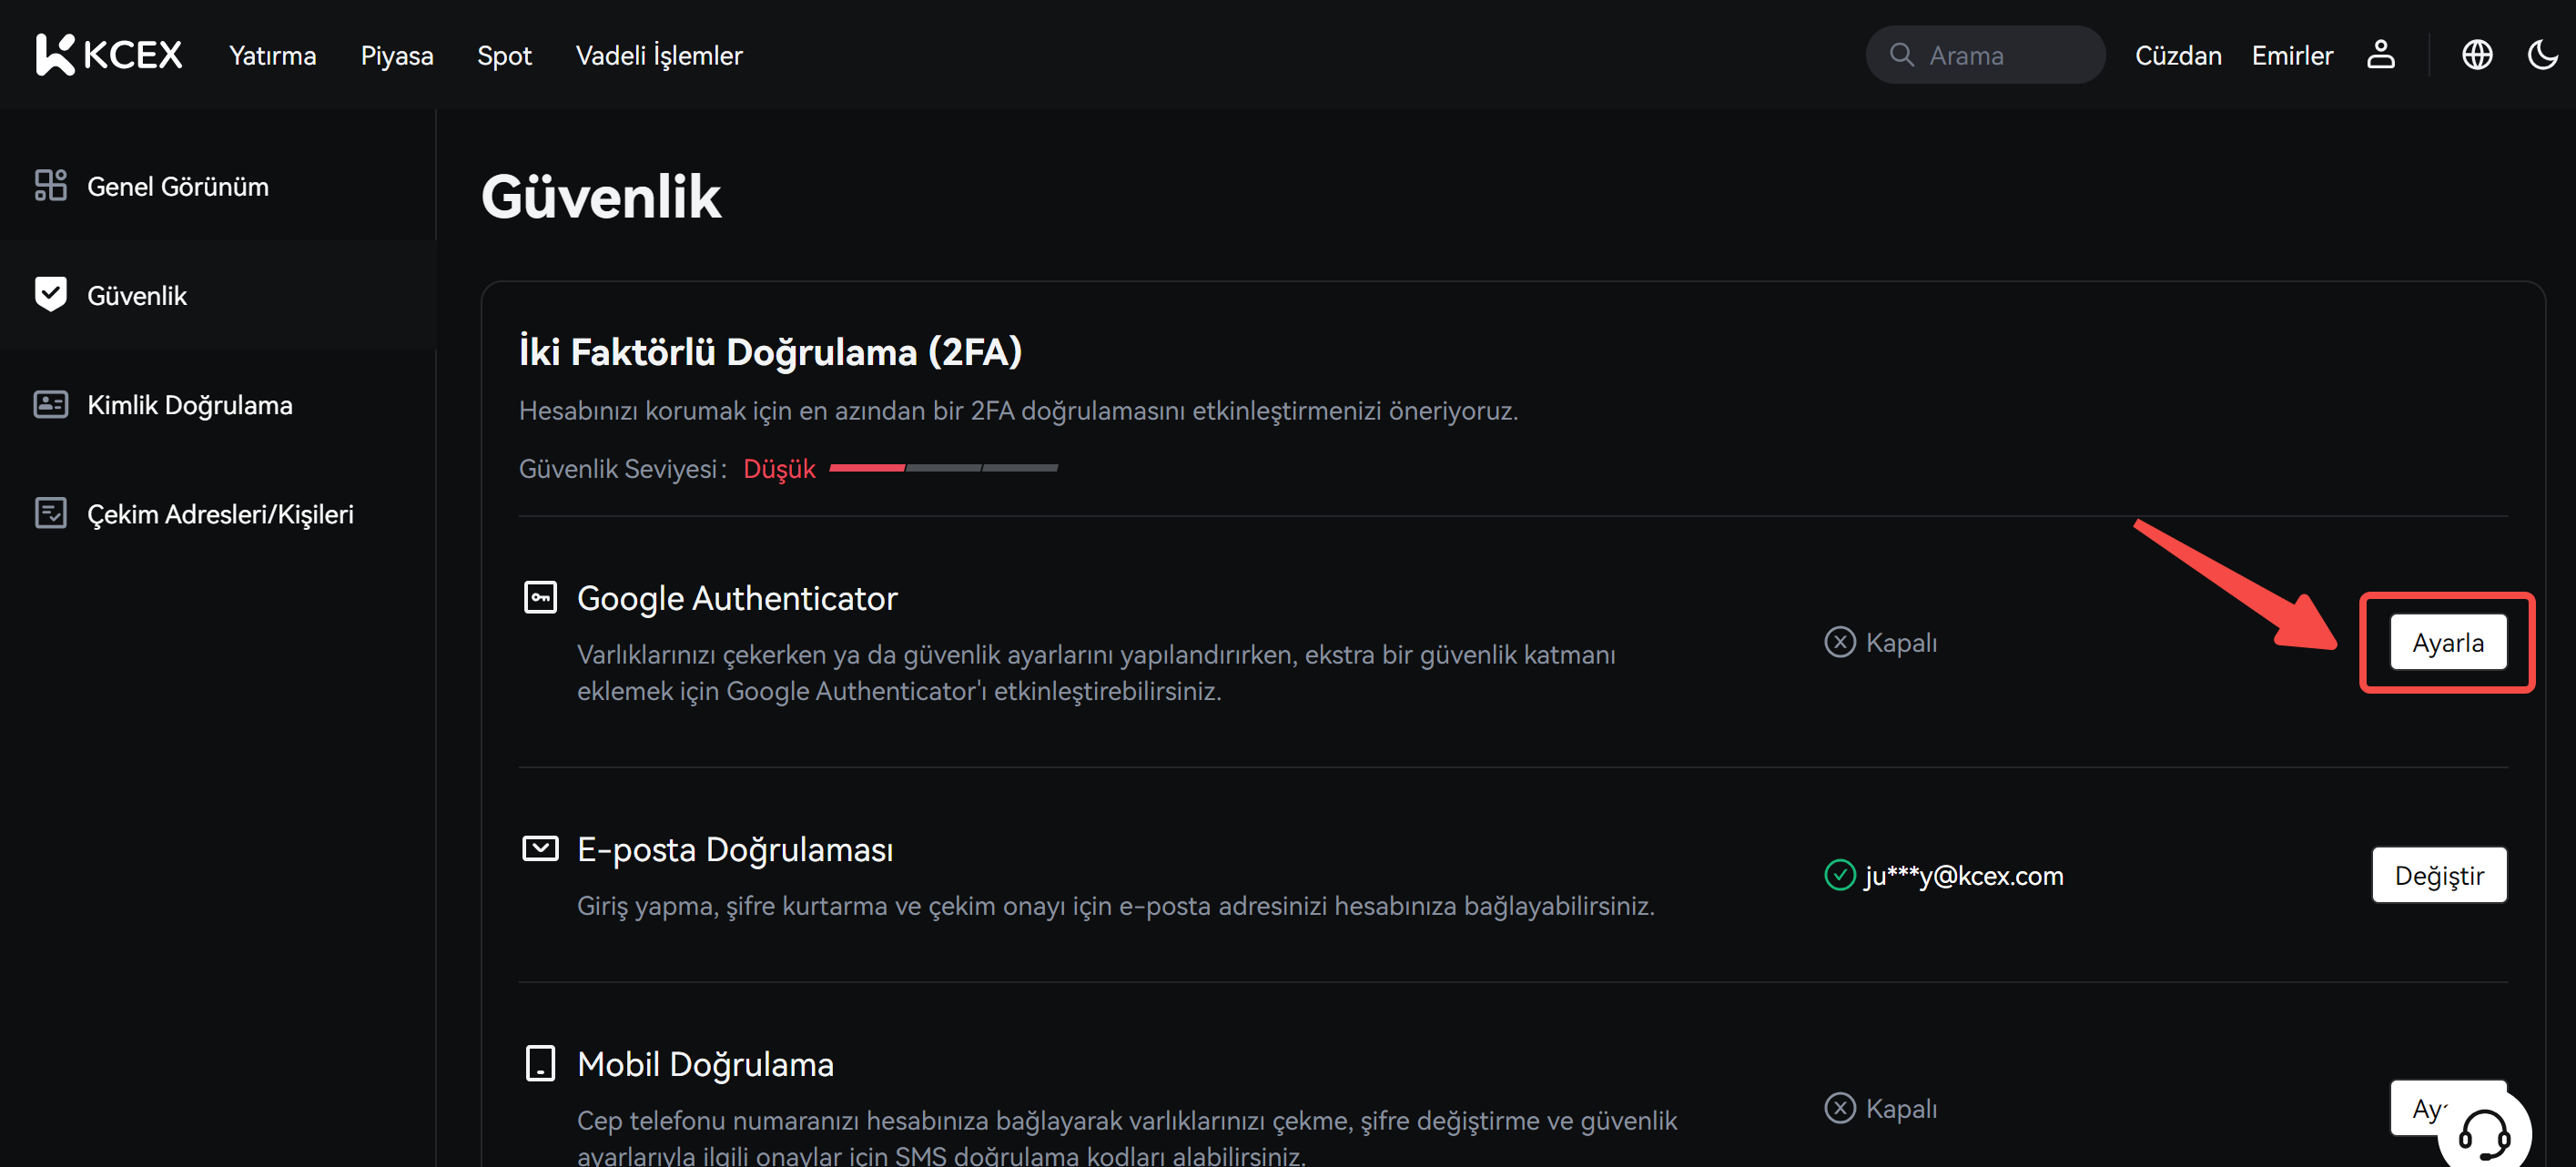Open the Spot menu
The image size is (2576, 1167).
[x=504, y=55]
